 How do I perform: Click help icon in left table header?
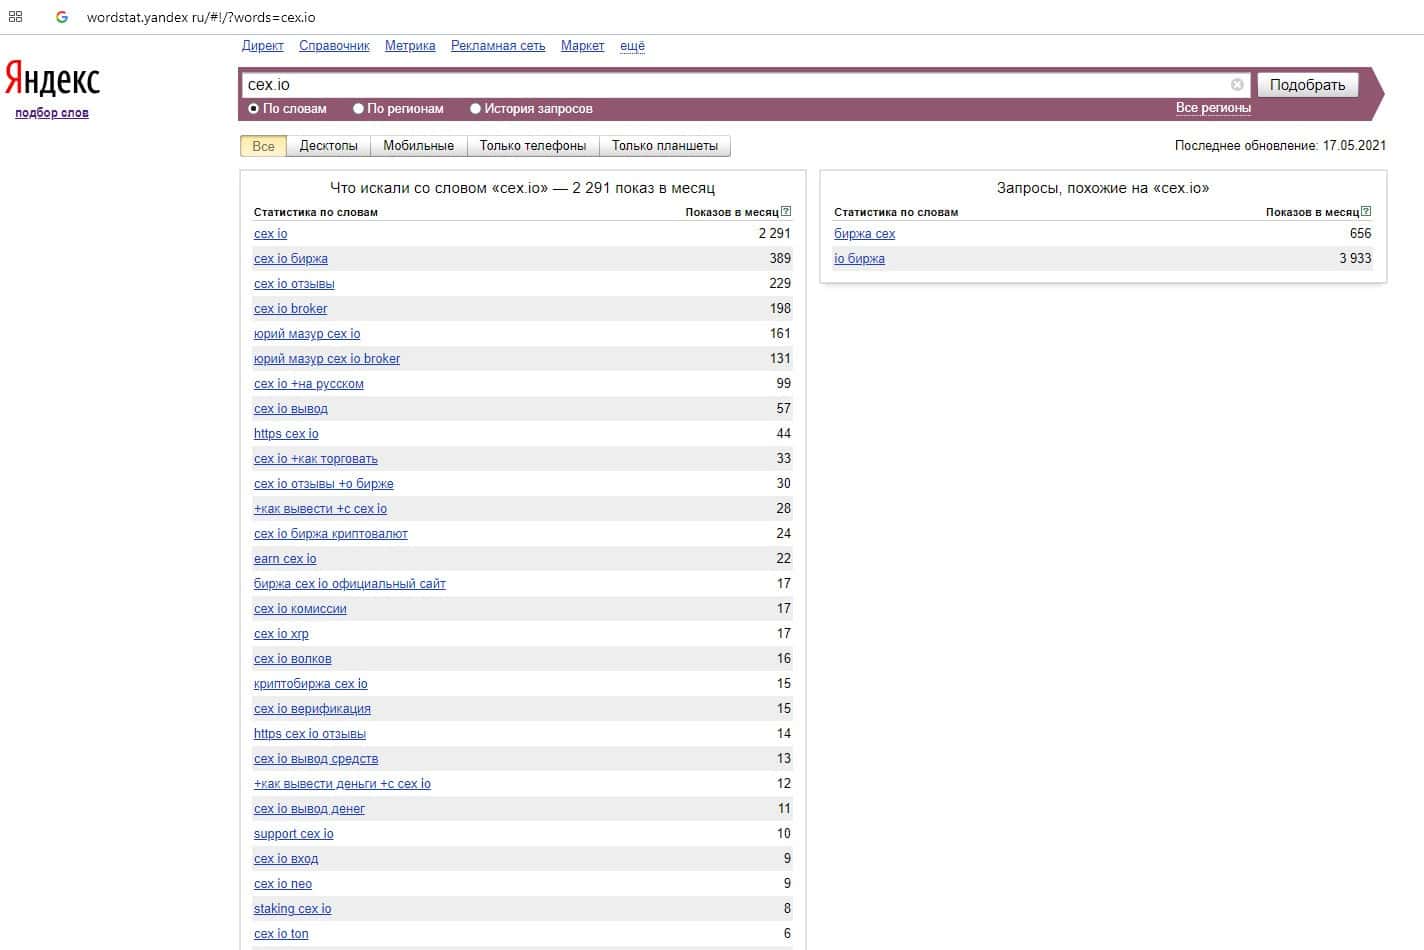click(786, 211)
